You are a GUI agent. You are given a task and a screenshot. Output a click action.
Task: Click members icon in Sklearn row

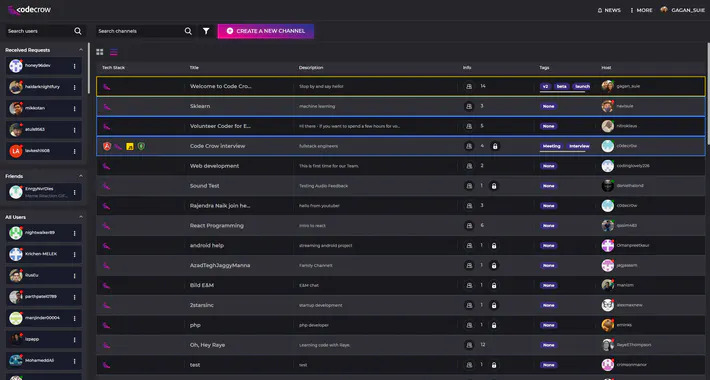pyautogui.click(x=469, y=106)
